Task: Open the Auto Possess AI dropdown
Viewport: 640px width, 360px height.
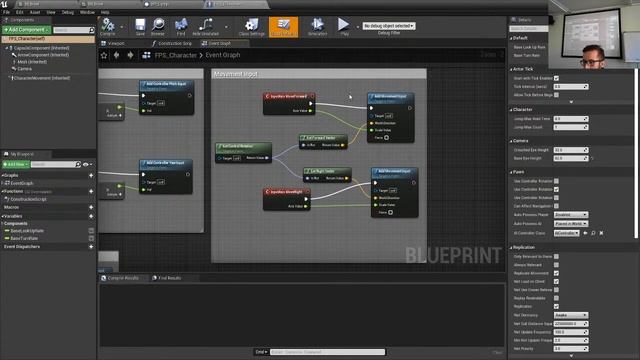Action: click(571, 224)
